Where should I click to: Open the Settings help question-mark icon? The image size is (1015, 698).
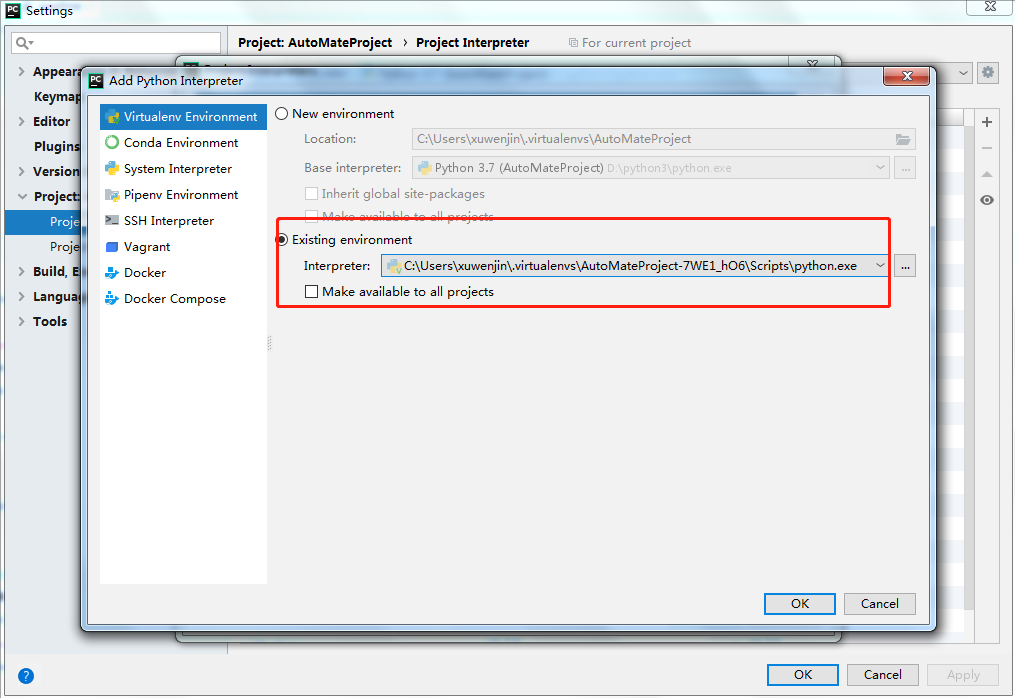click(x=26, y=676)
